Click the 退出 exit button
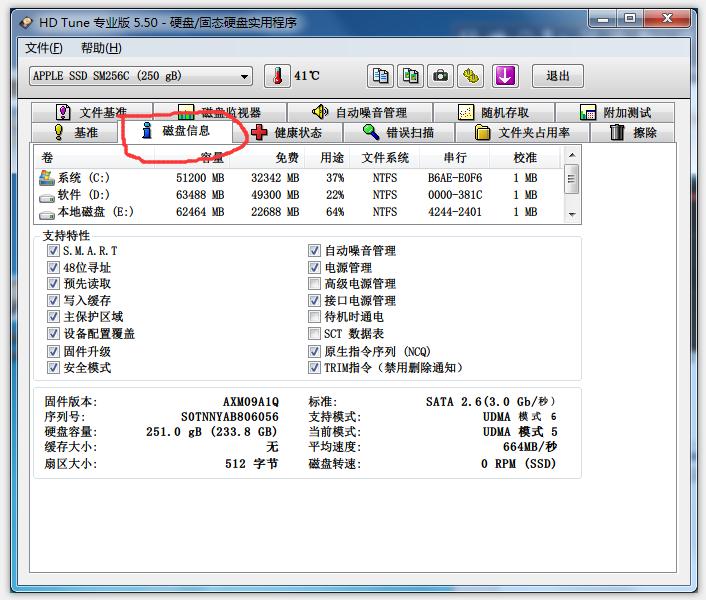Viewport: 706px width, 600px height. (x=558, y=76)
